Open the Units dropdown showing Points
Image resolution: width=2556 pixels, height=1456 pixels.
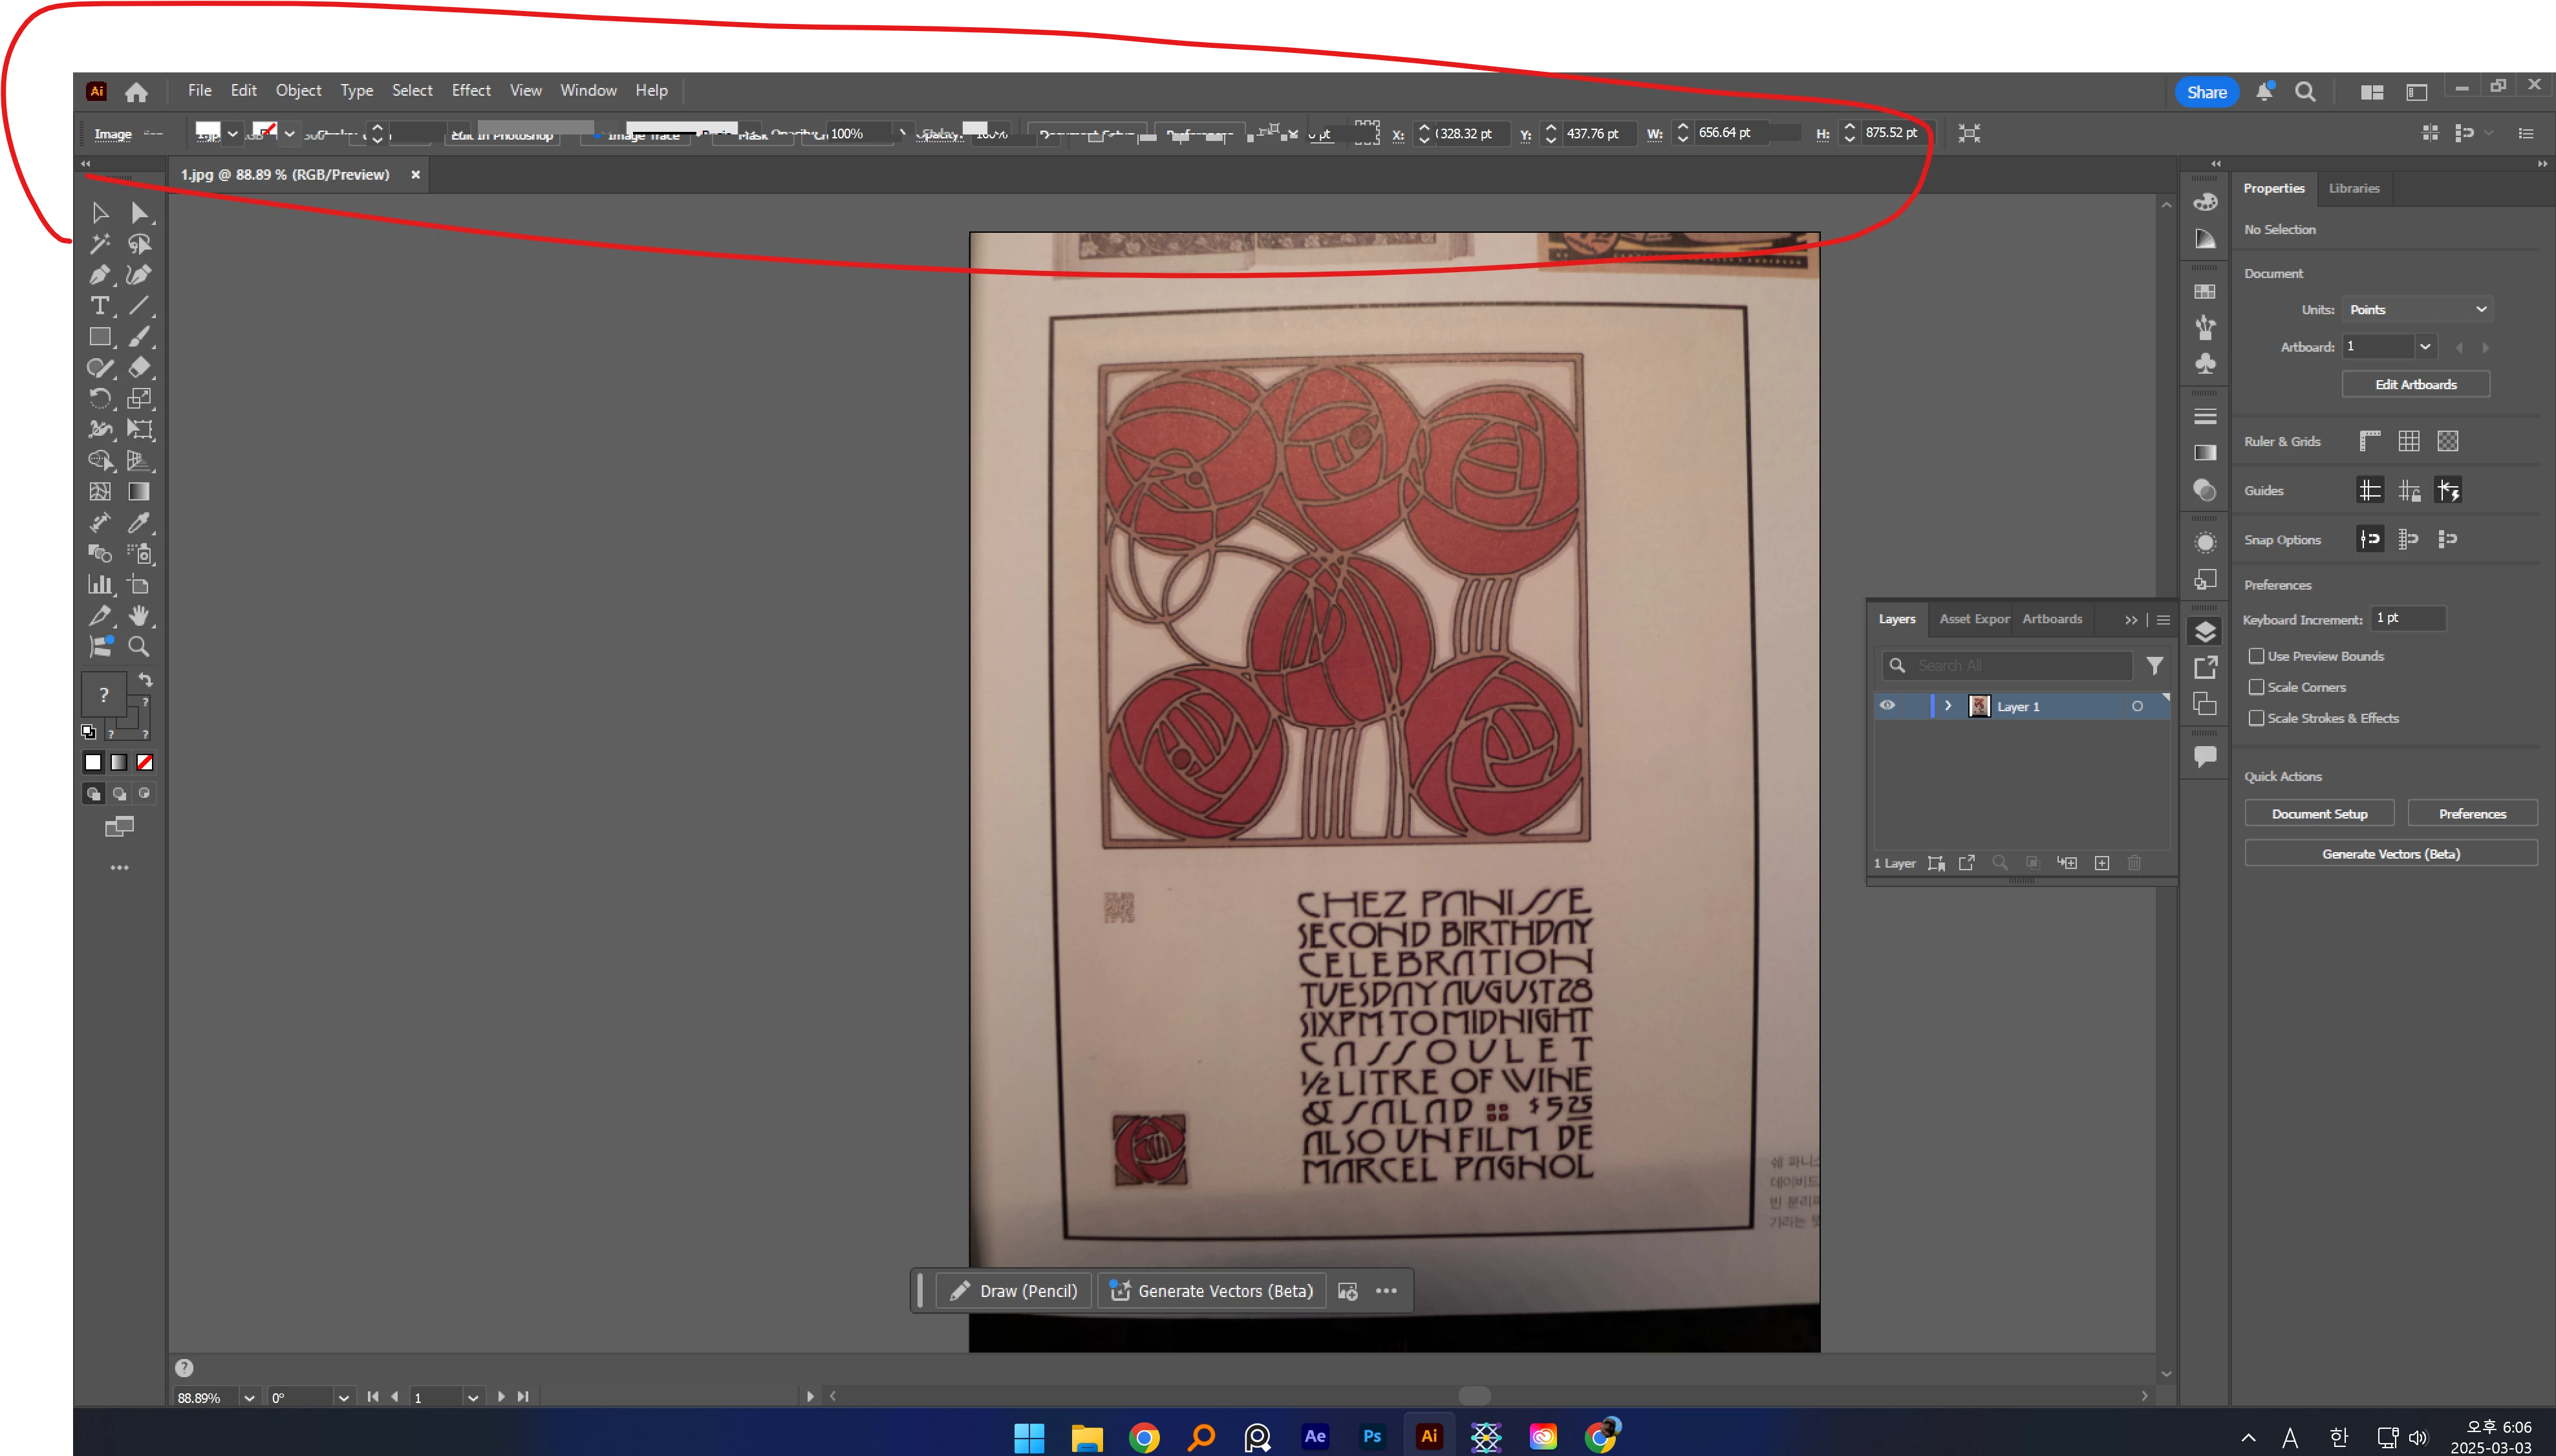click(x=2417, y=310)
